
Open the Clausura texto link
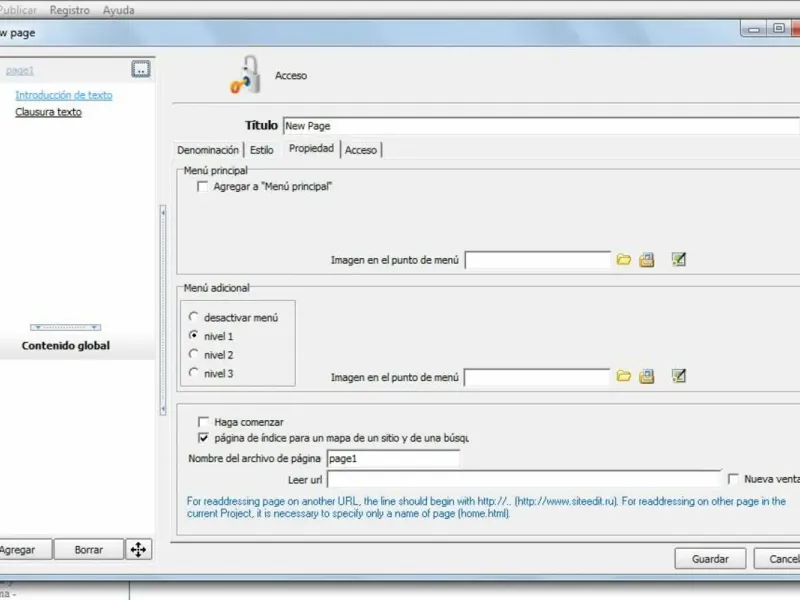point(48,112)
